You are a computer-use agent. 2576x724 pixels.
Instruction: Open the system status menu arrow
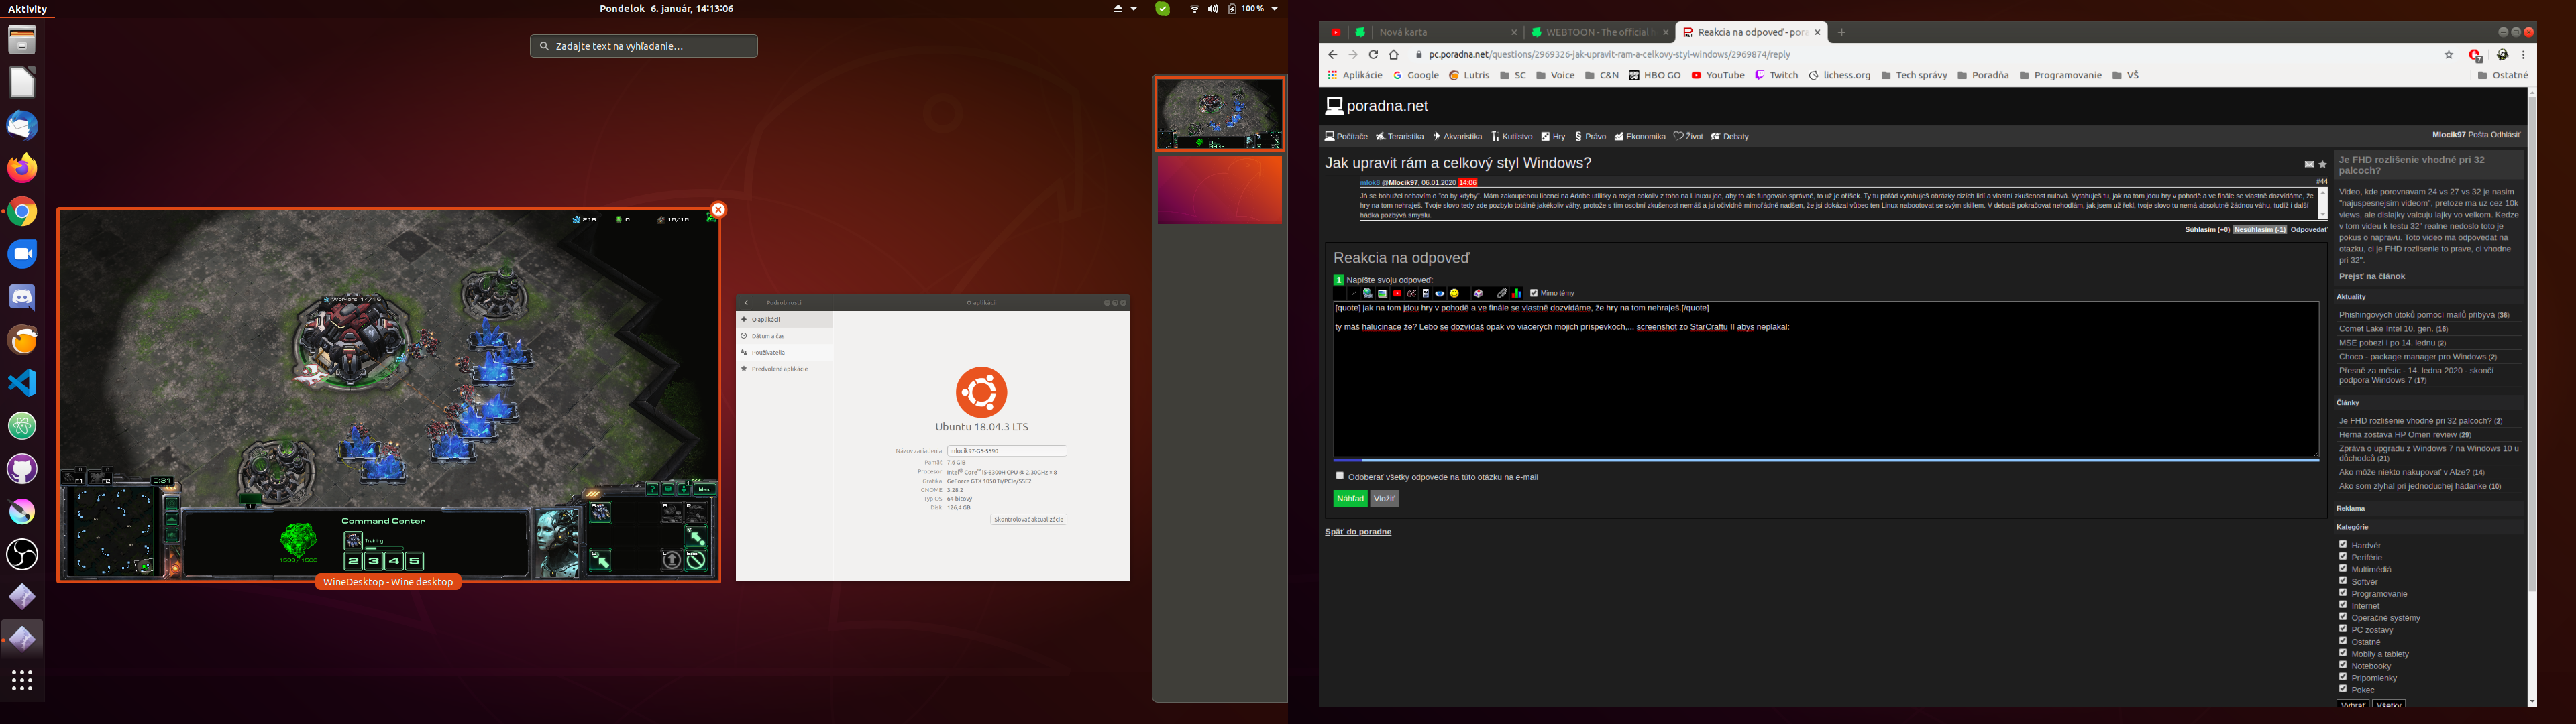pyautogui.click(x=1274, y=9)
